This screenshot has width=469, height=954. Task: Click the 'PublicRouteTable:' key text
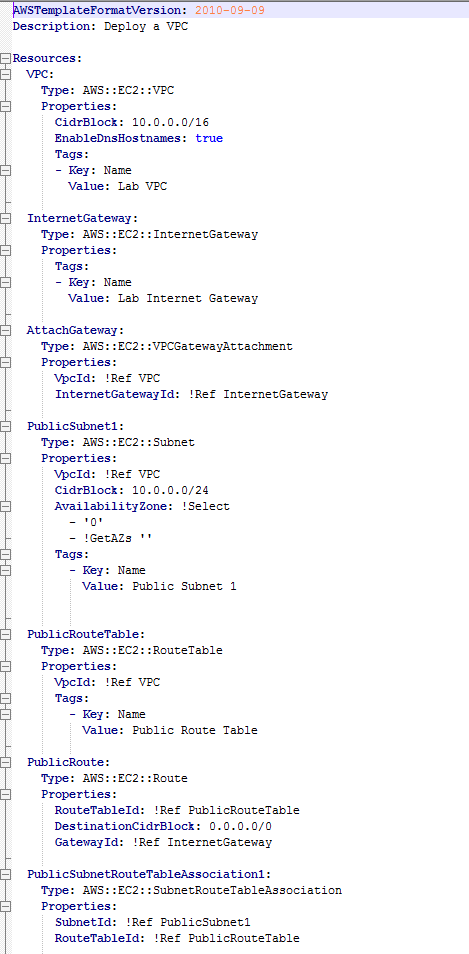point(86,634)
